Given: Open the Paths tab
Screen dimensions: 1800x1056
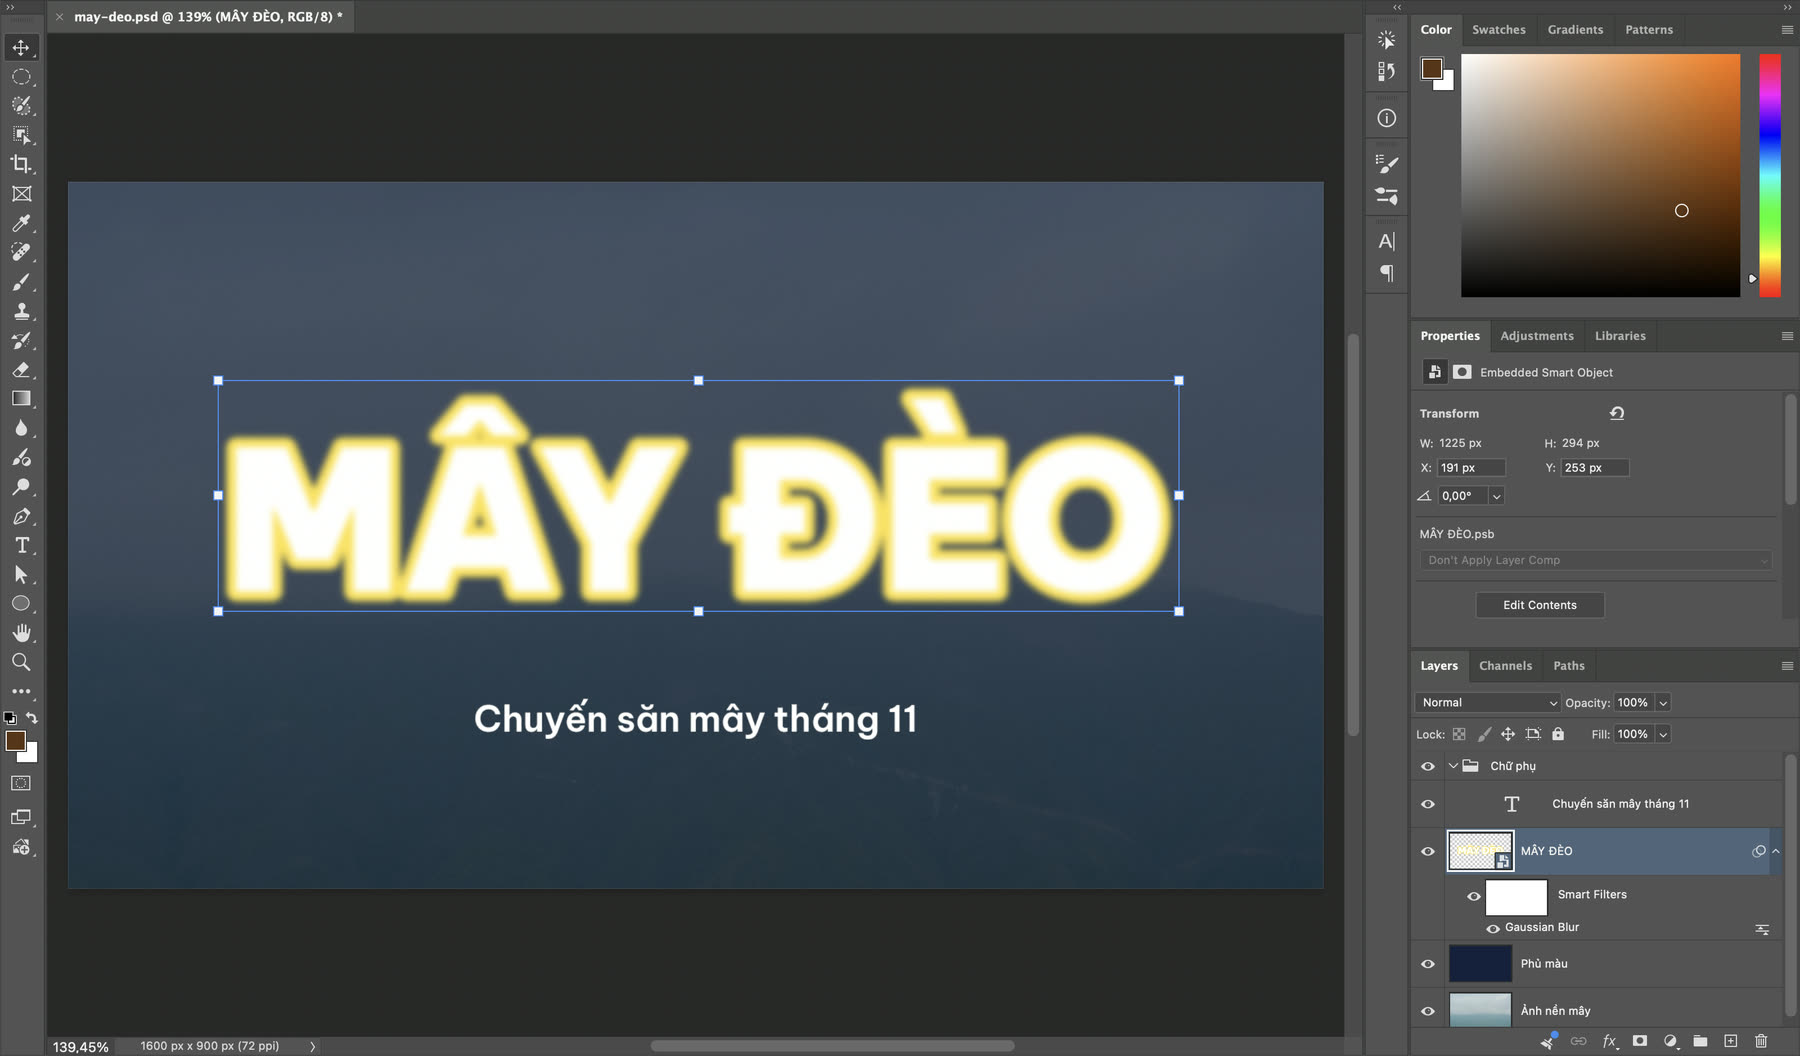Looking at the screenshot, I should point(1568,666).
